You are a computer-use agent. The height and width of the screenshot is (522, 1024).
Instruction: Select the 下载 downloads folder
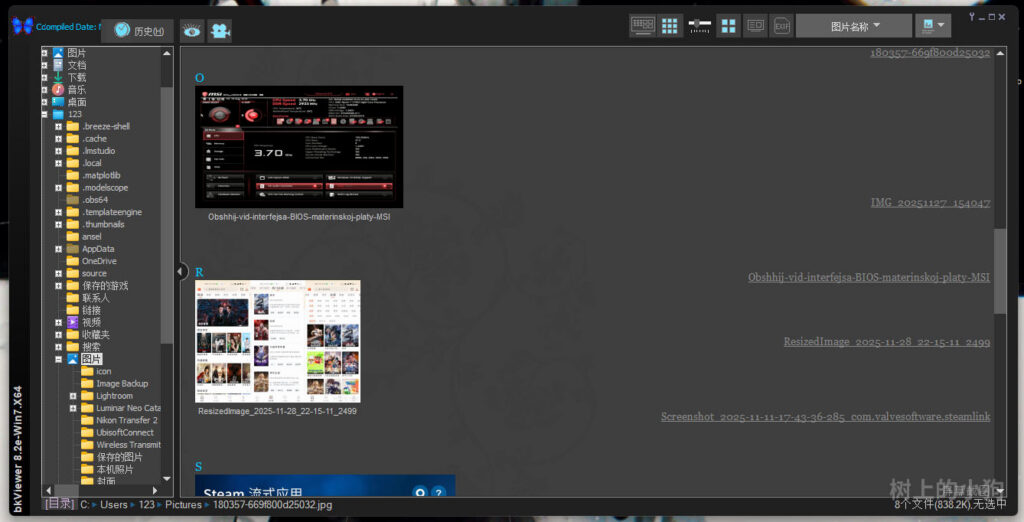tap(76, 77)
